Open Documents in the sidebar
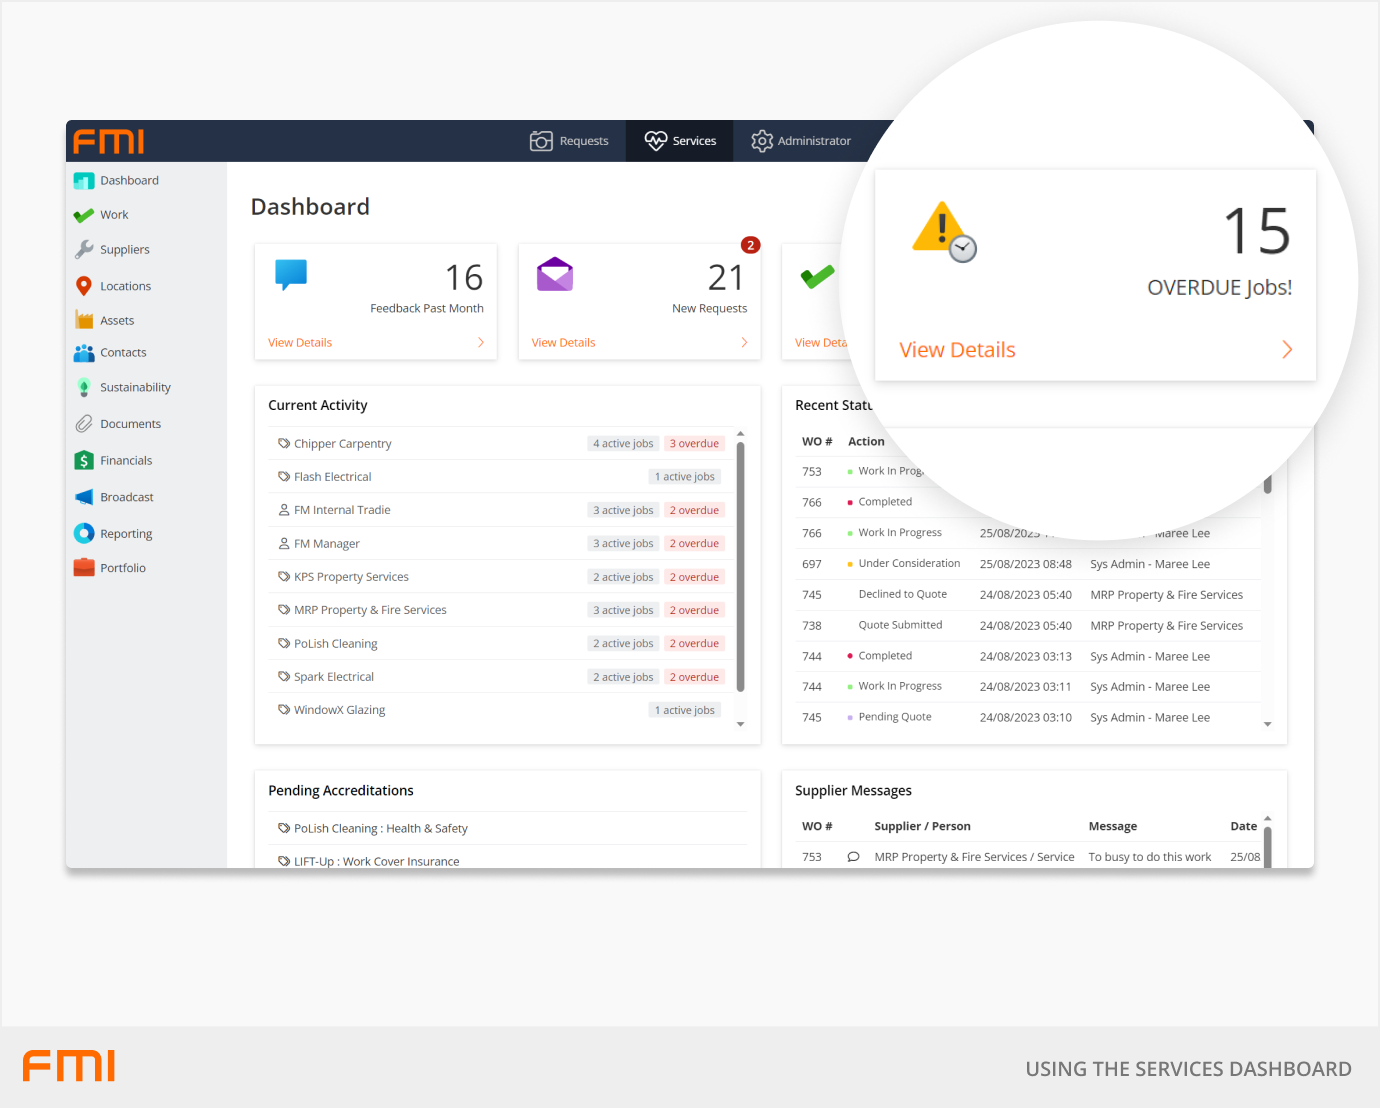Screen dimensions: 1380x1108 [129, 424]
